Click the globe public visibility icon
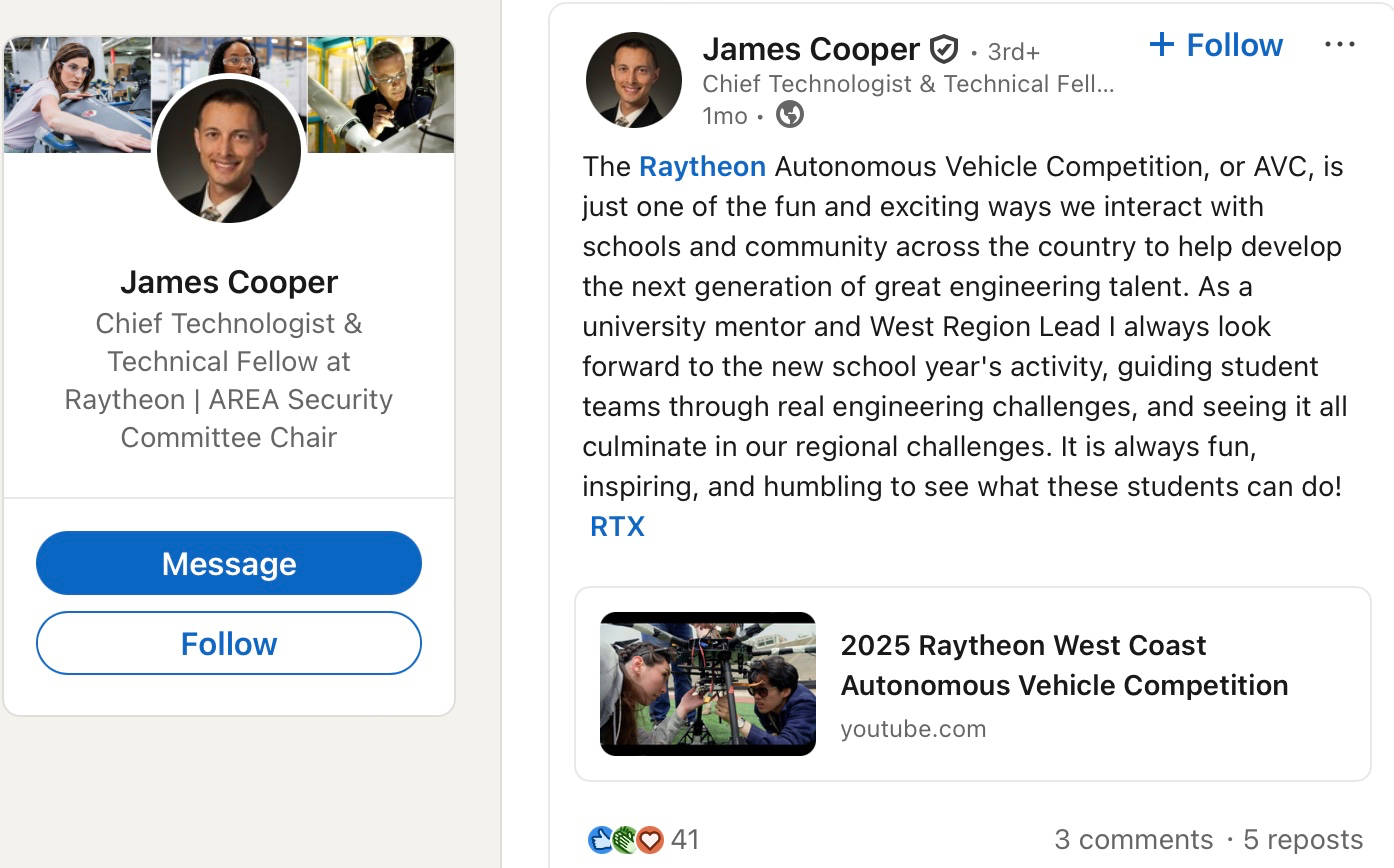 click(x=790, y=115)
